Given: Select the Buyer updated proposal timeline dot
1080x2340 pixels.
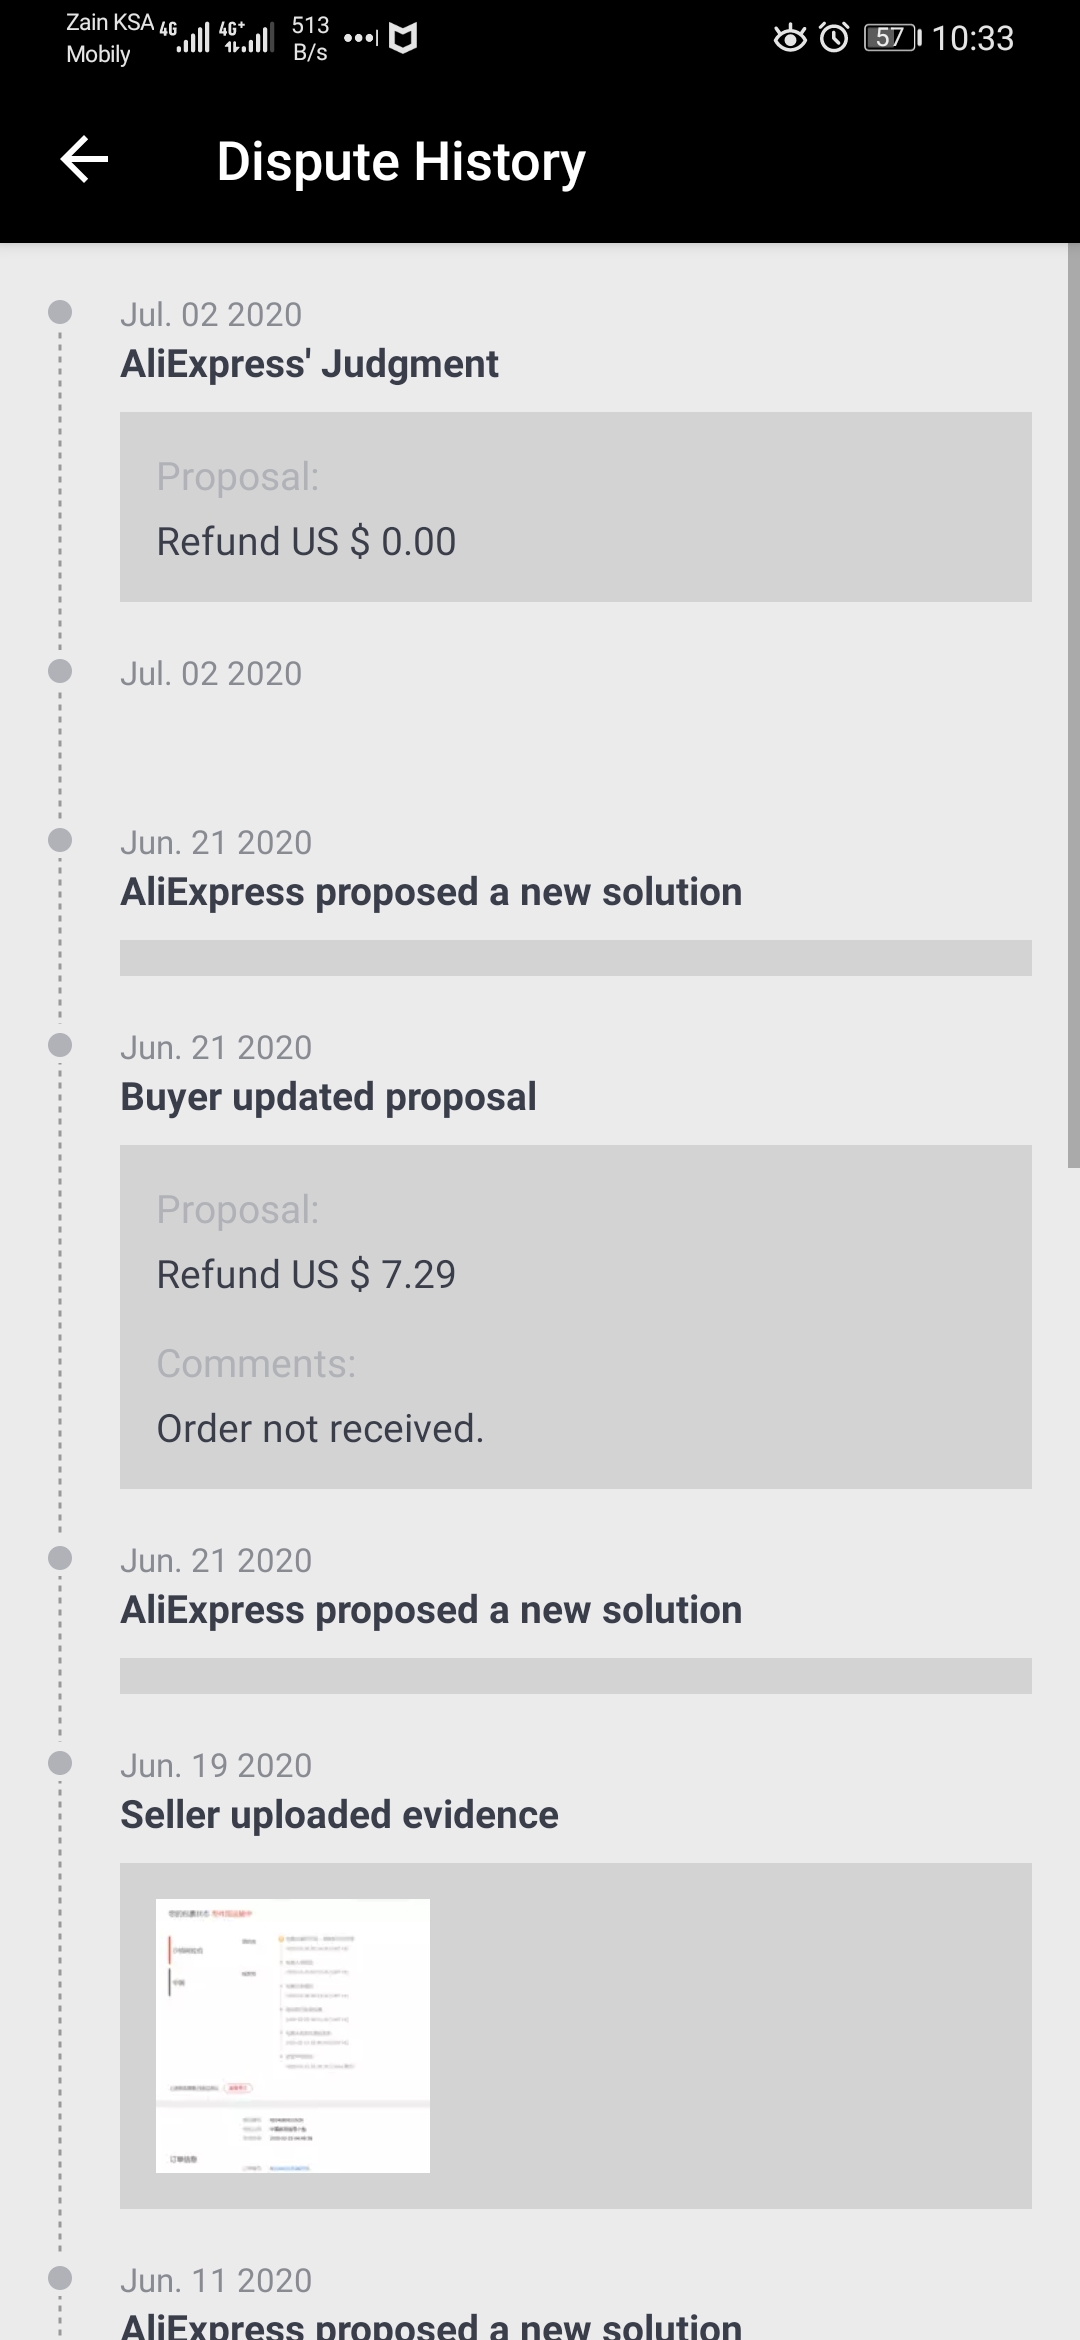Looking at the screenshot, I should 60,1045.
